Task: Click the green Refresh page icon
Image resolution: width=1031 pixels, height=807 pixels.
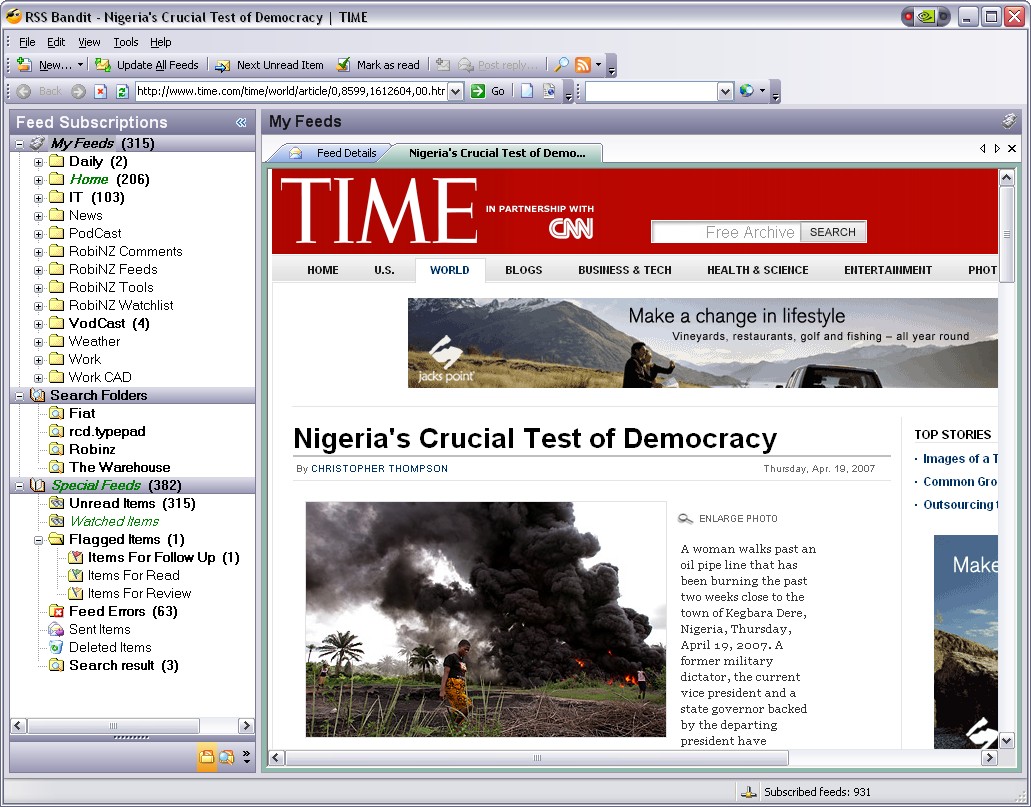Action: (122, 91)
